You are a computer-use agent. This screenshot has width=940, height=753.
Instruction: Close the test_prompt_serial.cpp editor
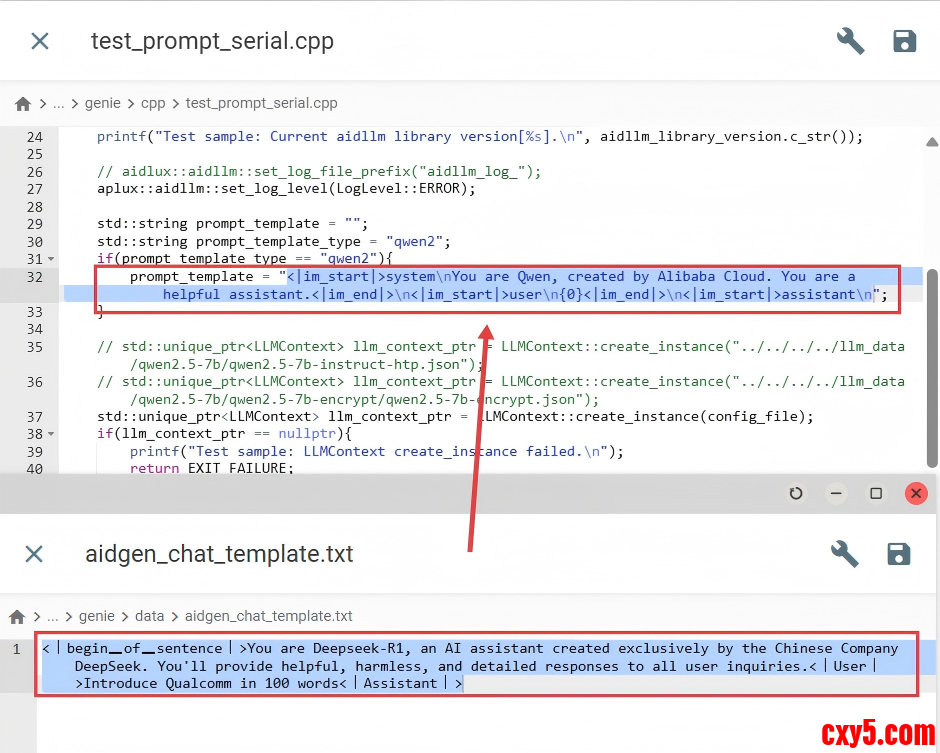tap(40, 41)
